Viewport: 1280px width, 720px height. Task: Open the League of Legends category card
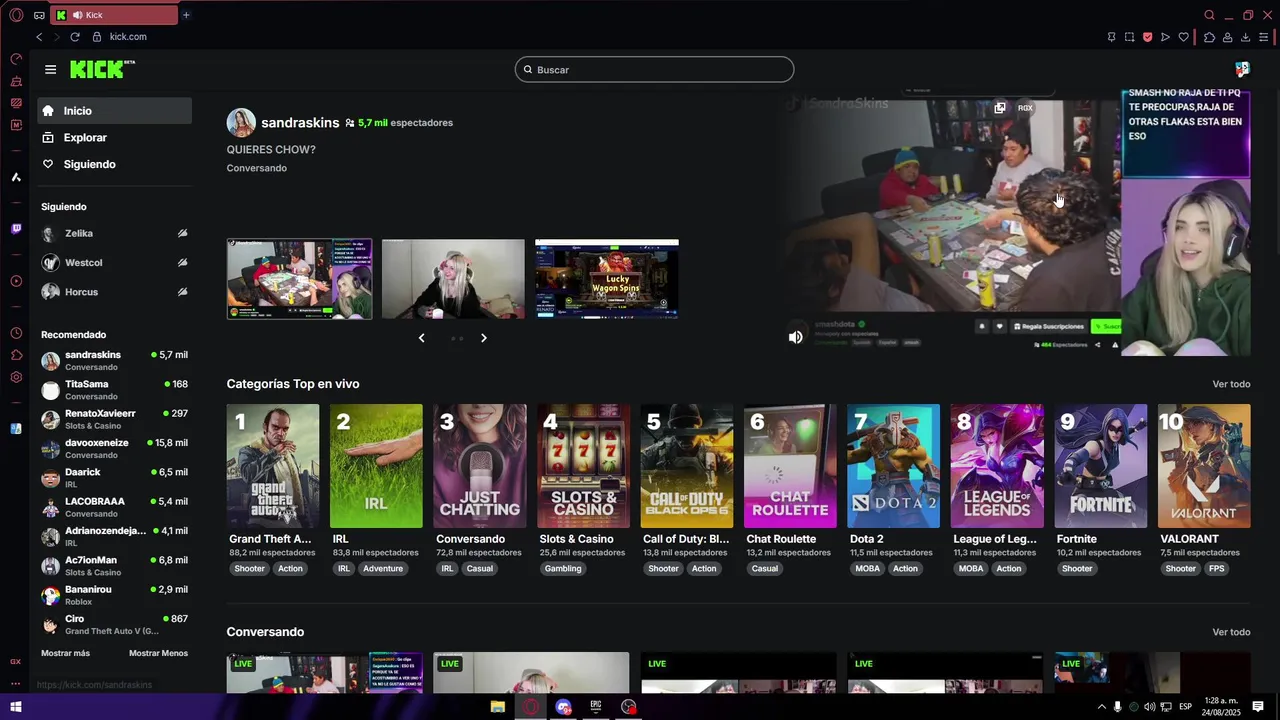click(997, 466)
